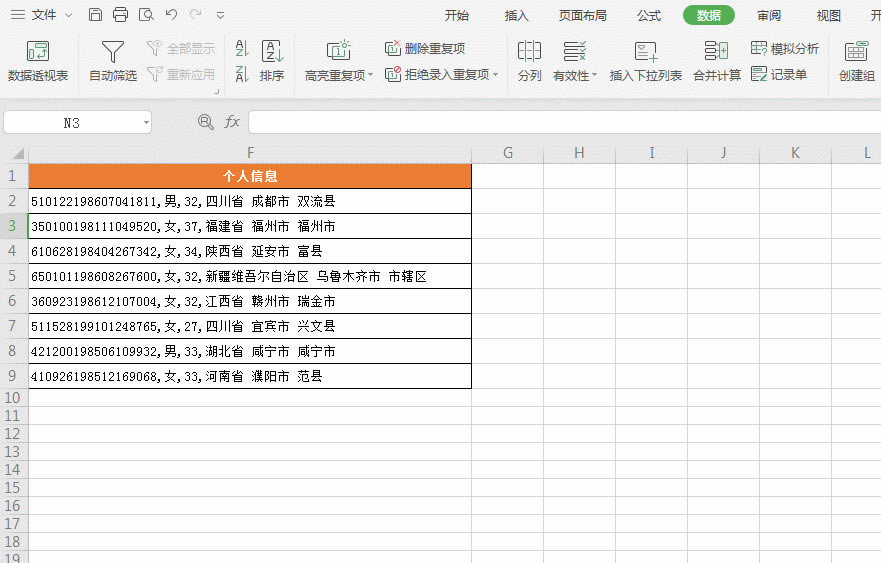
Task: Click the select-all corner triangle
Action: pos(18,153)
